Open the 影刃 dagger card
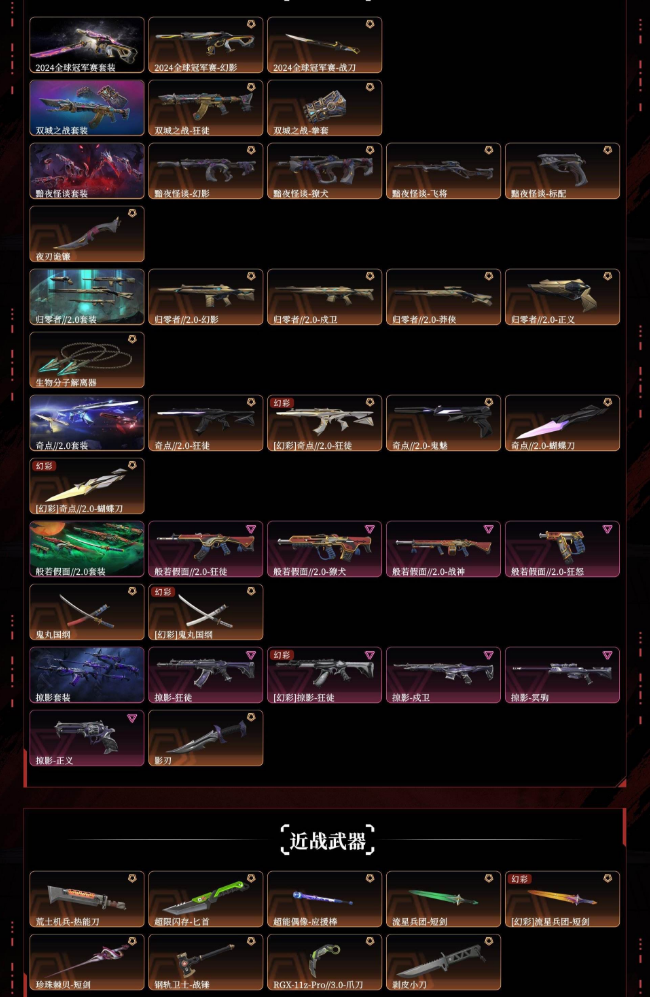This screenshot has width=650, height=997. pyautogui.click(x=205, y=738)
